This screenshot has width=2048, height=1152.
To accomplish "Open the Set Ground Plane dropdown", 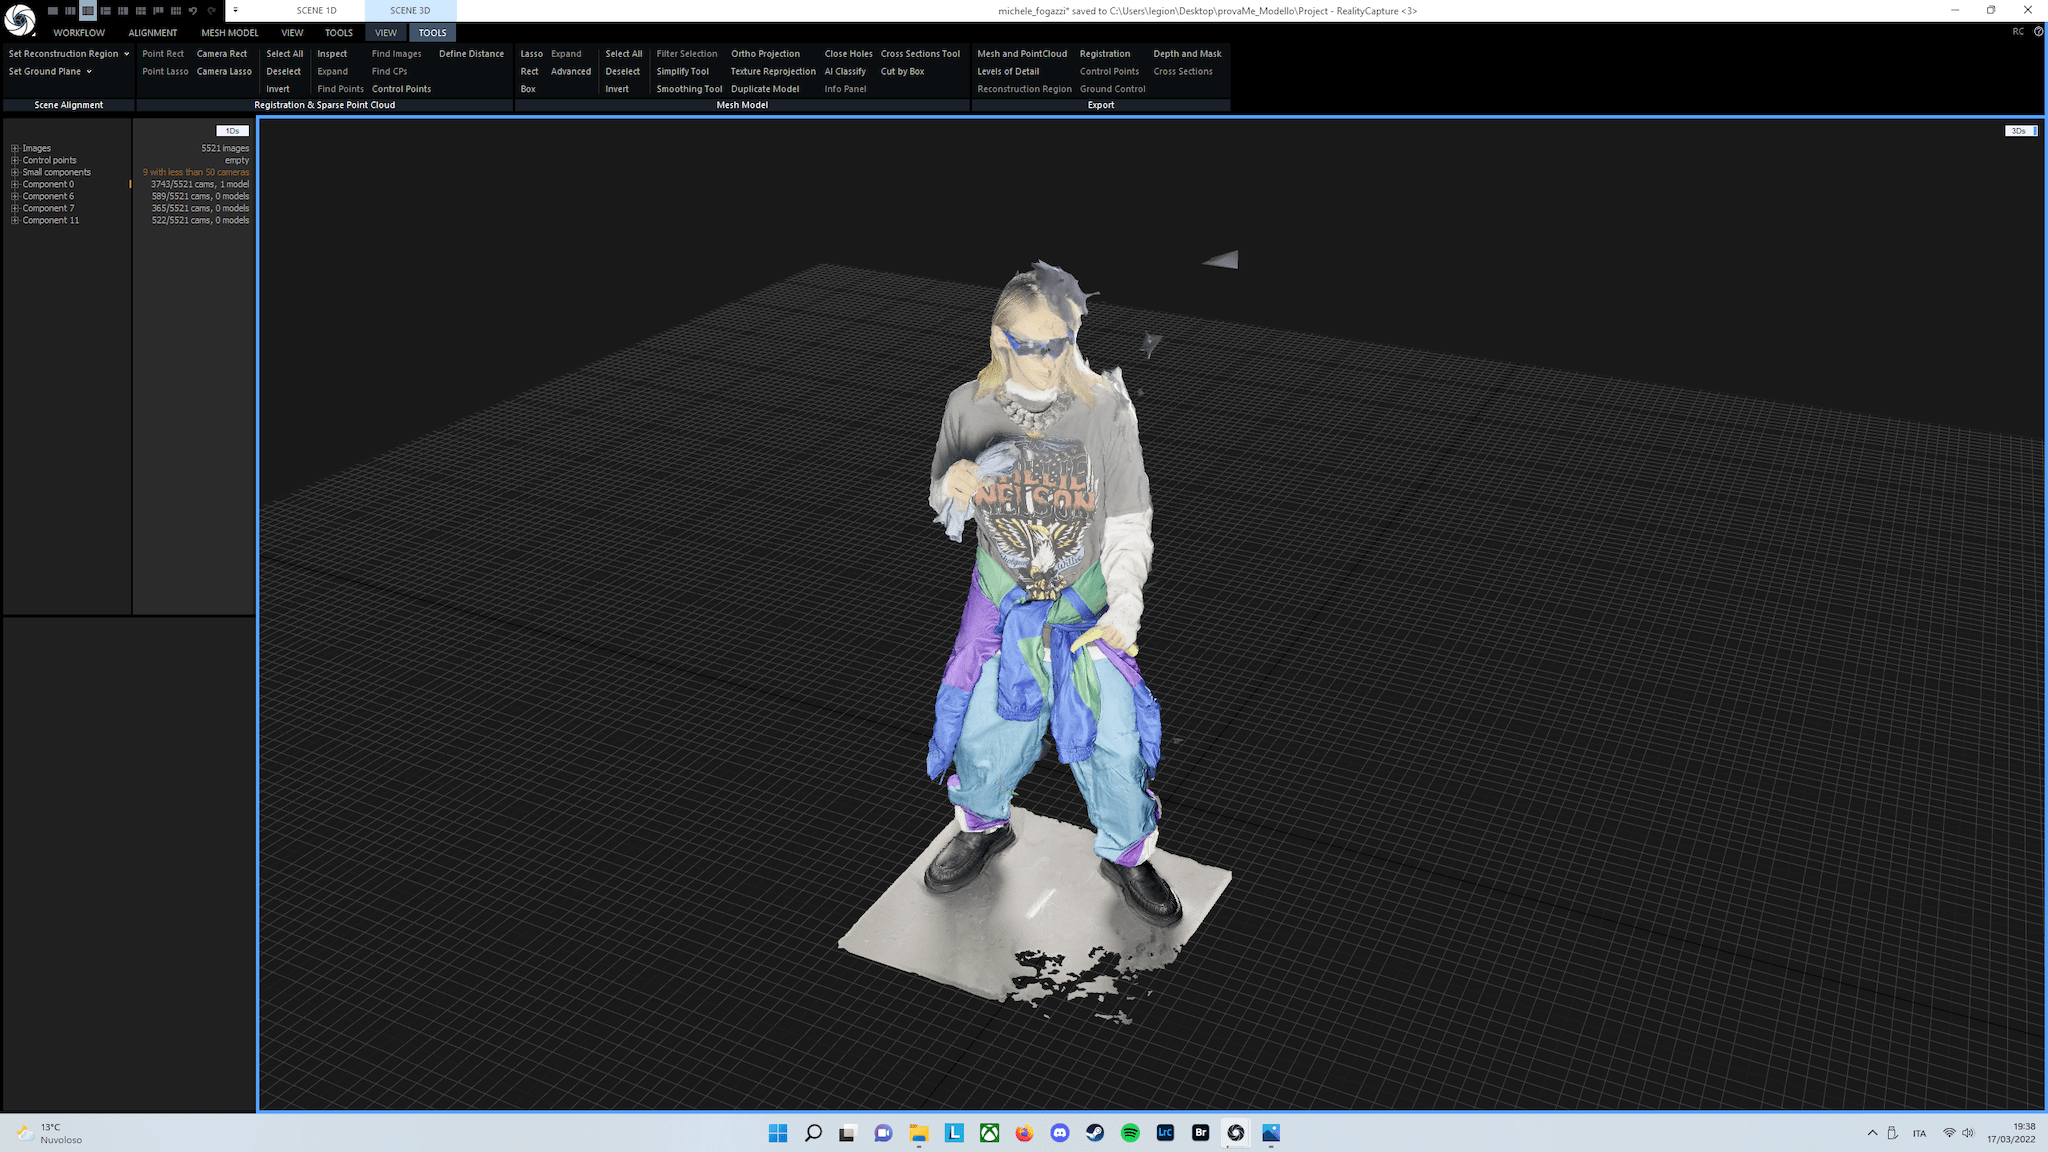I will tap(89, 72).
